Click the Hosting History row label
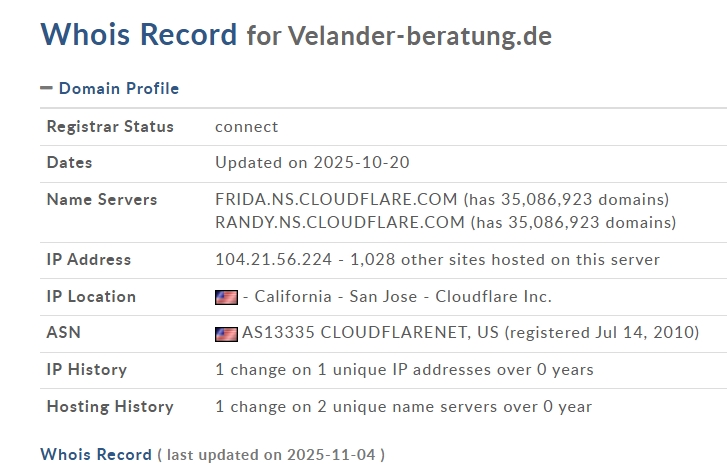727x471 pixels. point(110,407)
